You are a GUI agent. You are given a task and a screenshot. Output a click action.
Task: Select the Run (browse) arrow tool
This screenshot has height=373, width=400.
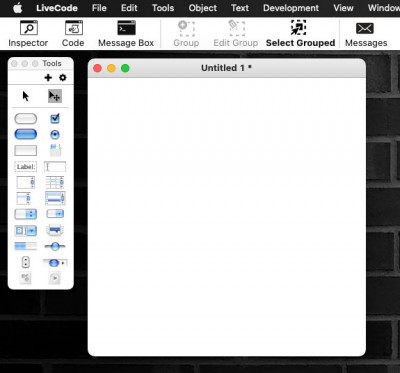(26, 96)
